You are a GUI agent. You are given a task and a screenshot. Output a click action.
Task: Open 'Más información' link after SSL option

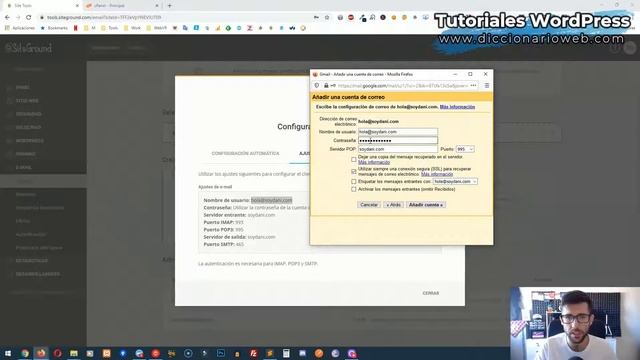(x=437, y=174)
